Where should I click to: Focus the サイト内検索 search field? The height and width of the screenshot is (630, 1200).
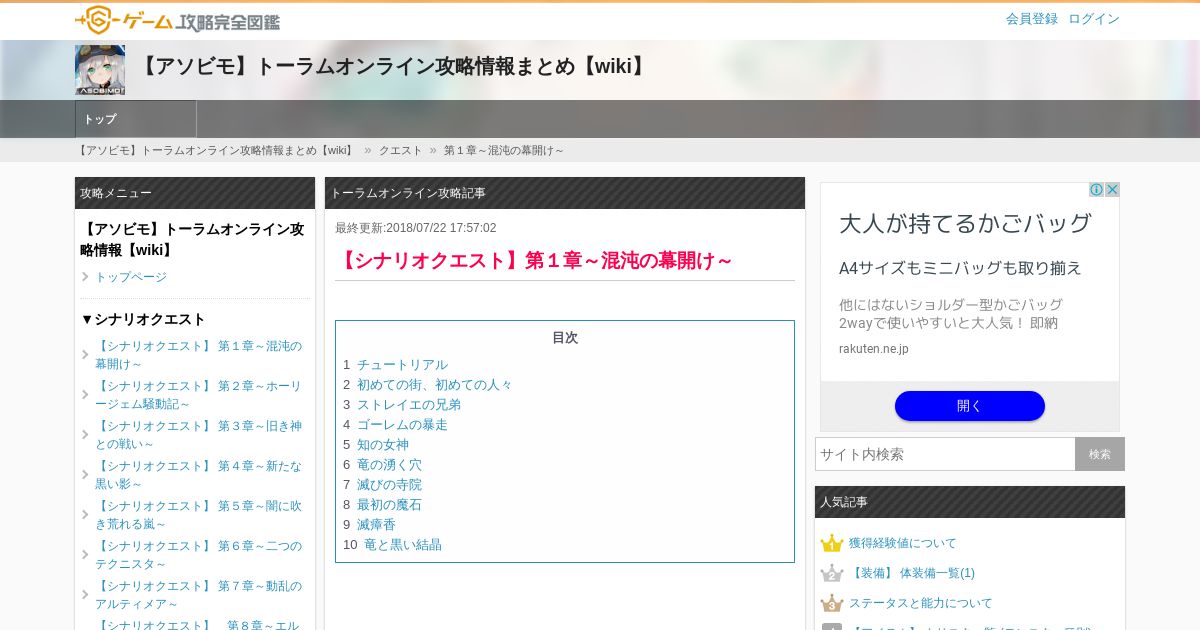point(945,454)
